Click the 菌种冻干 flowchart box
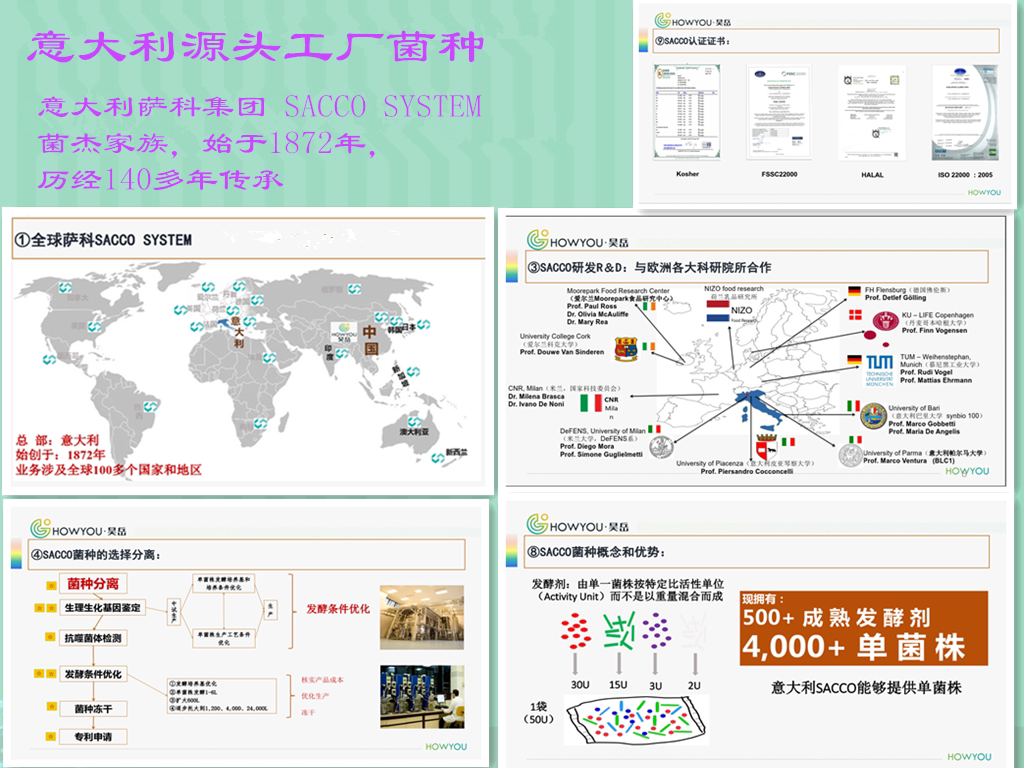The width and height of the screenshot is (1024, 768). point(93,709)
